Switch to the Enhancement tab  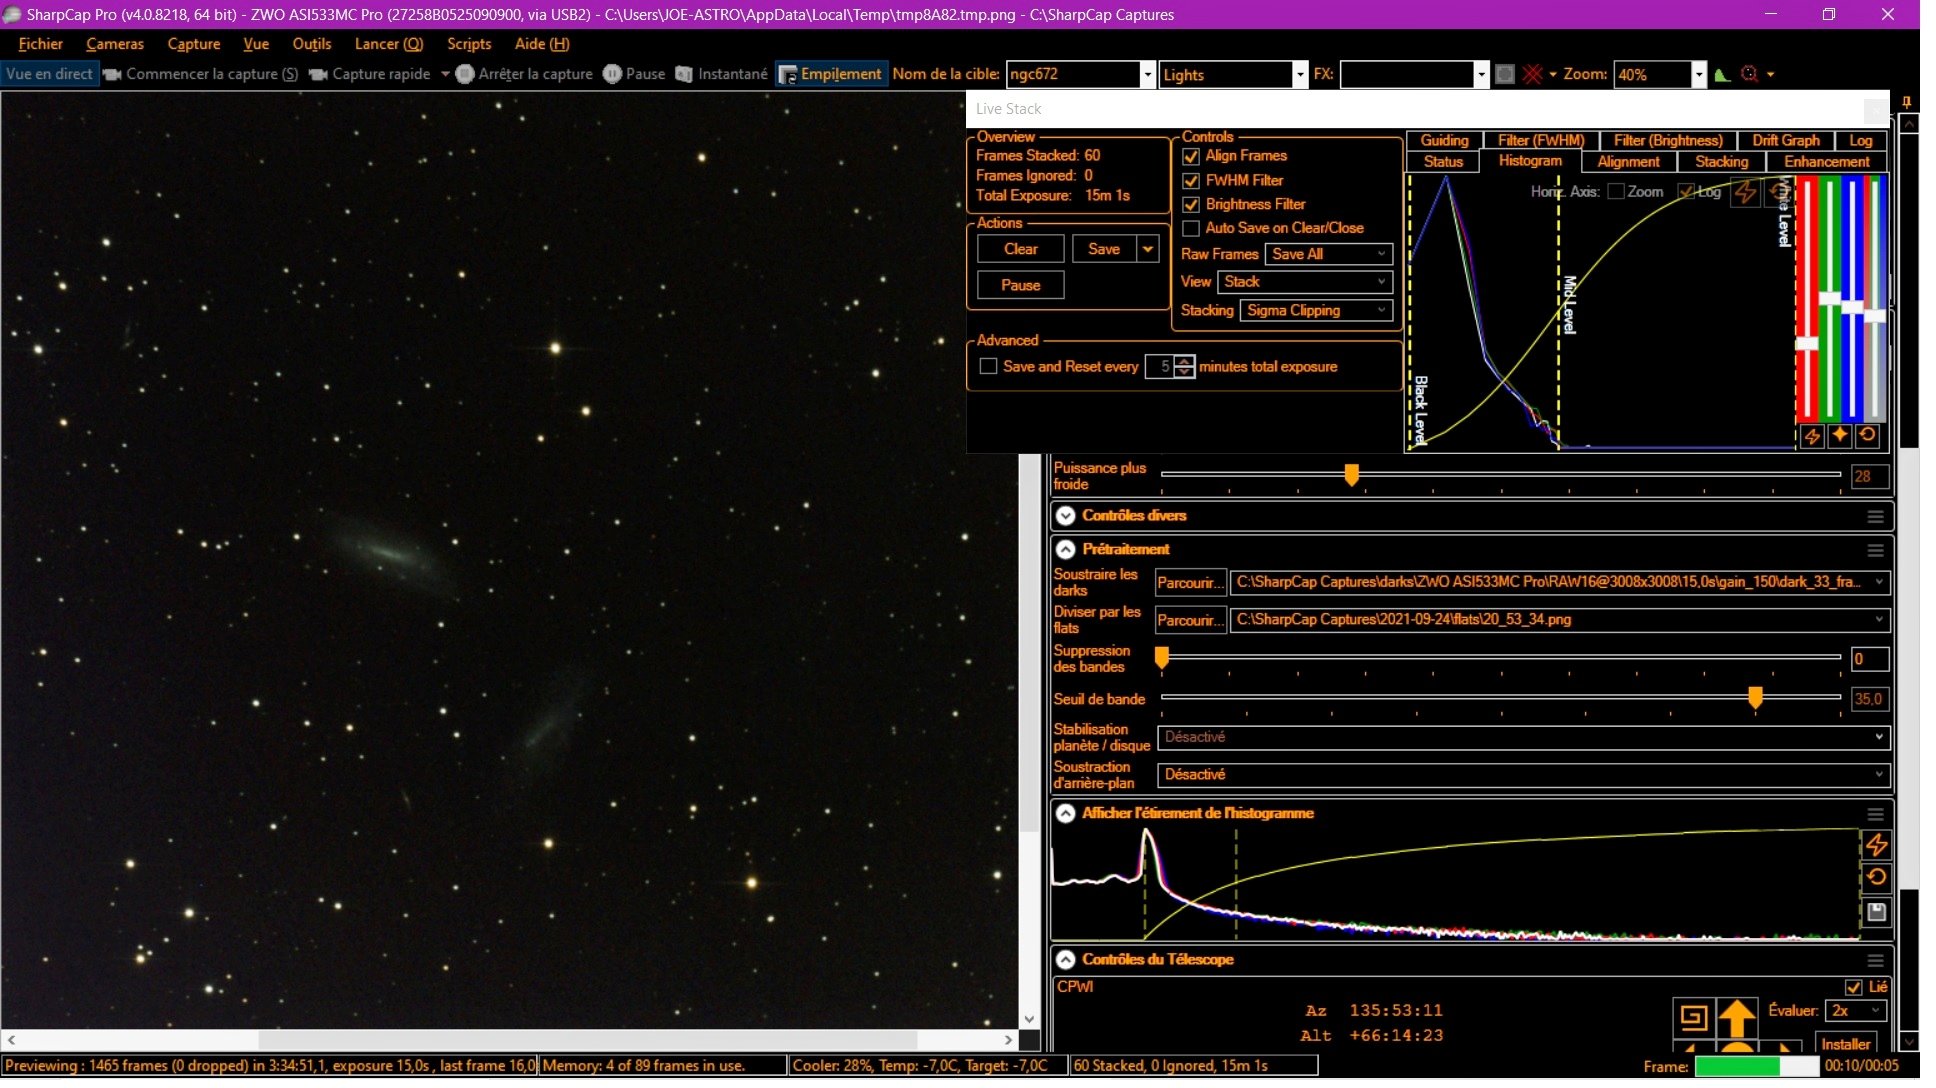[1826, 162]
